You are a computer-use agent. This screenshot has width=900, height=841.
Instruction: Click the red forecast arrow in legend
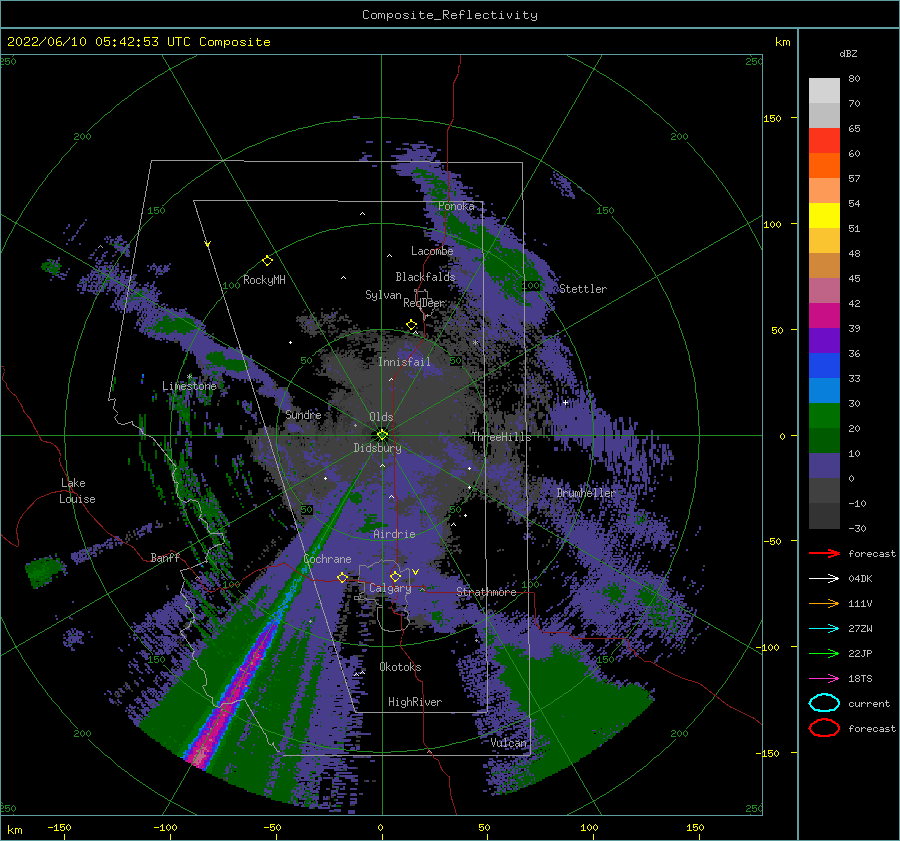point(824,553)
